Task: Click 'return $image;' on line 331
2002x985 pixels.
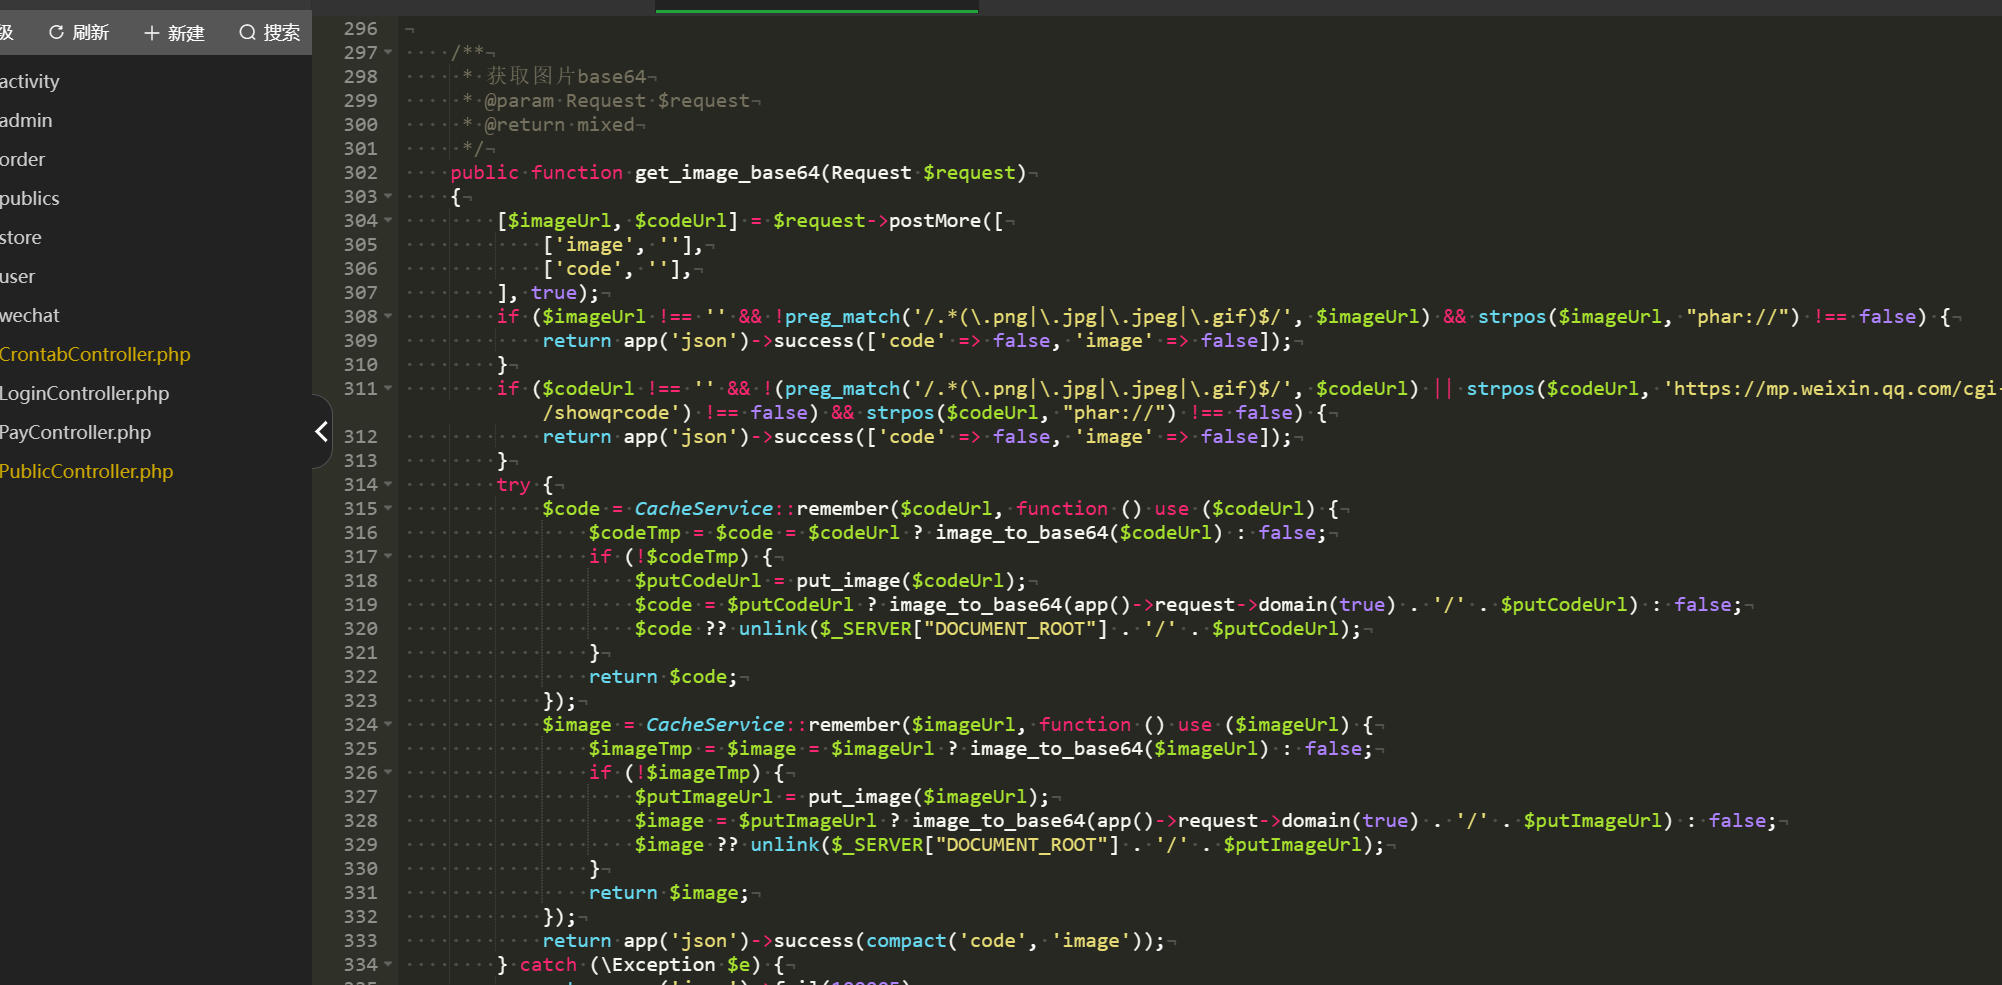Action: (x=669, y=892)
